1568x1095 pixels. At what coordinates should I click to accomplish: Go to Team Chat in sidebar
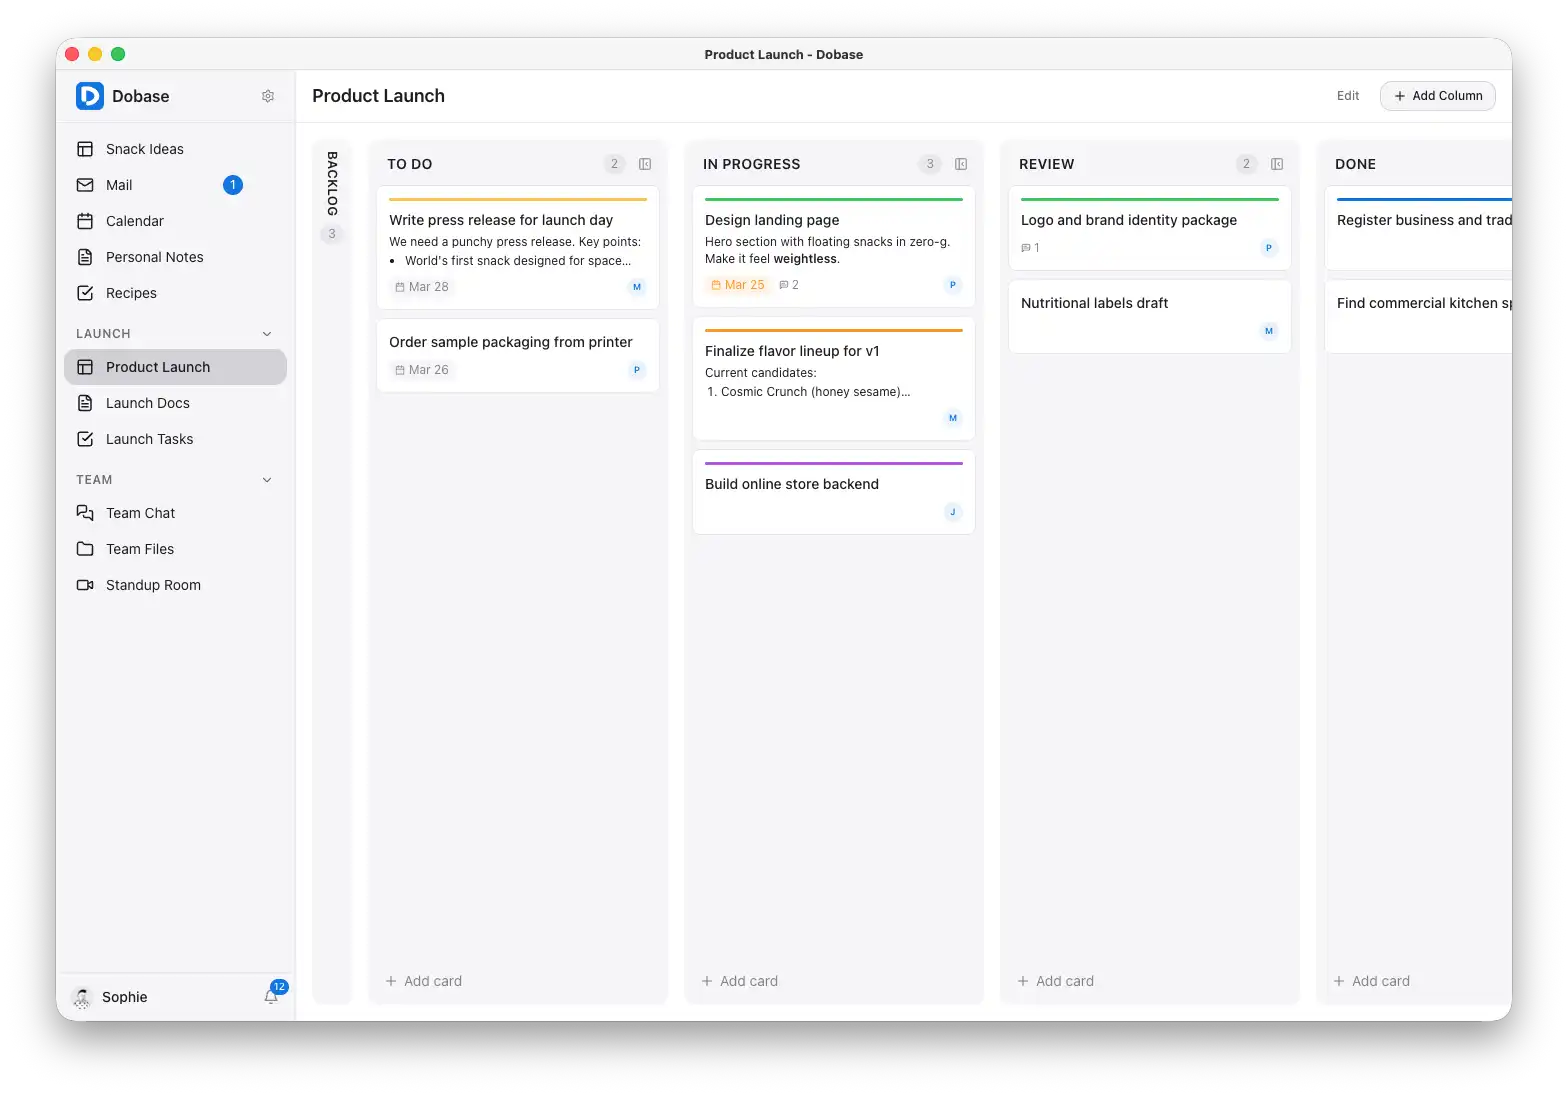pos(140,513)
